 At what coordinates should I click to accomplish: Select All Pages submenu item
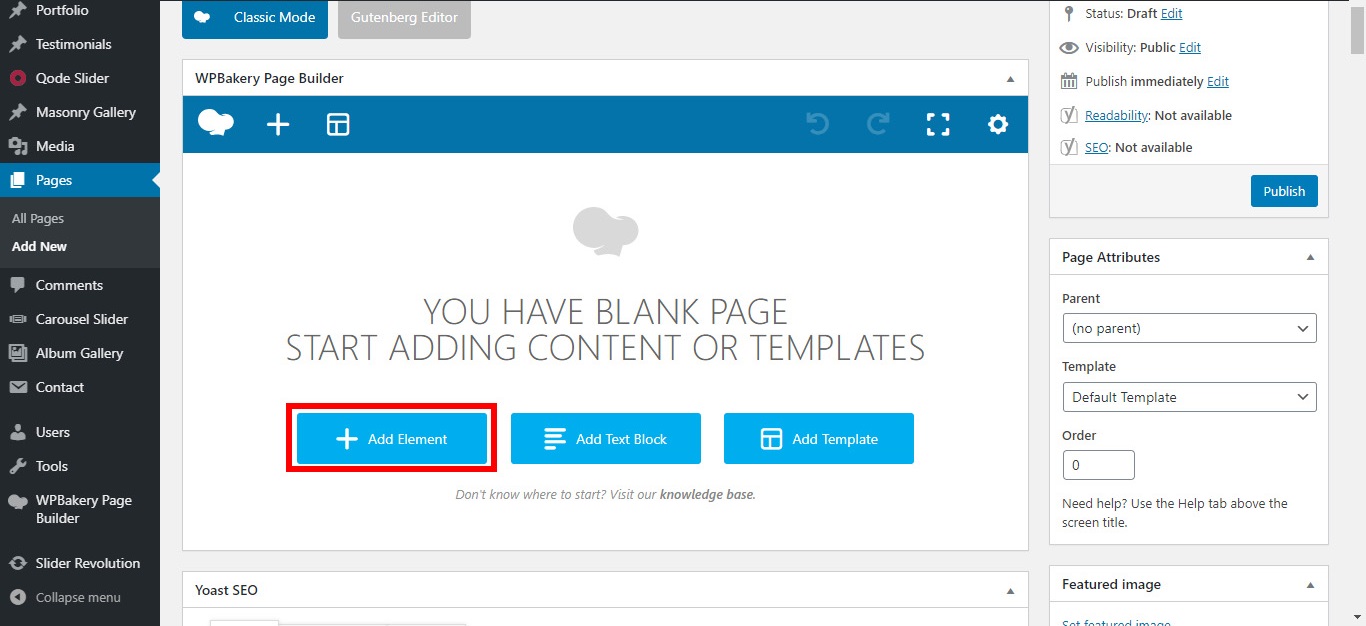[x=38, y=218]
